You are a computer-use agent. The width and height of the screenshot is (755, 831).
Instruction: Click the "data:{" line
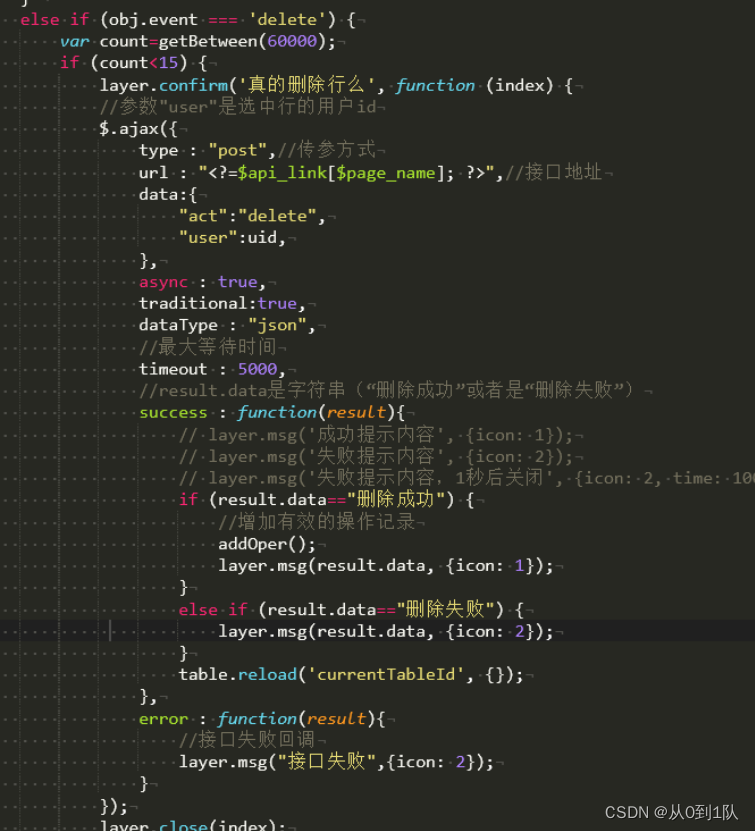168,195
